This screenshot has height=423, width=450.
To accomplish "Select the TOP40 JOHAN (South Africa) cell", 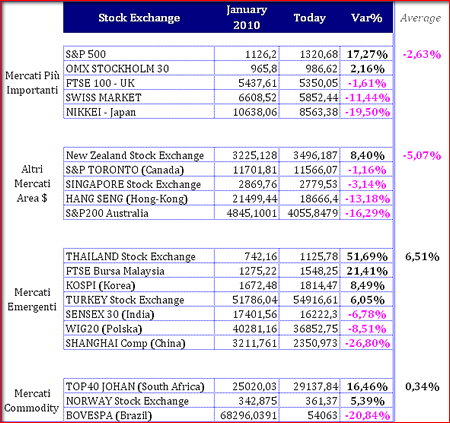I will coord(139,386).
